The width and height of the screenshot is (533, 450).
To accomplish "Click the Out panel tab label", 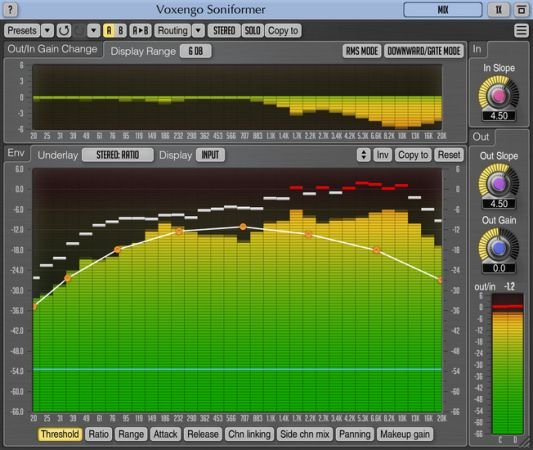I will point(480,137).
